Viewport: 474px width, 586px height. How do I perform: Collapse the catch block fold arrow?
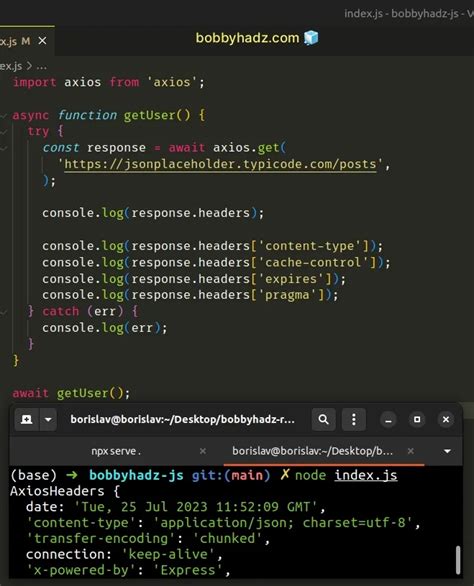pyautogui.click(x=4, y=312)
